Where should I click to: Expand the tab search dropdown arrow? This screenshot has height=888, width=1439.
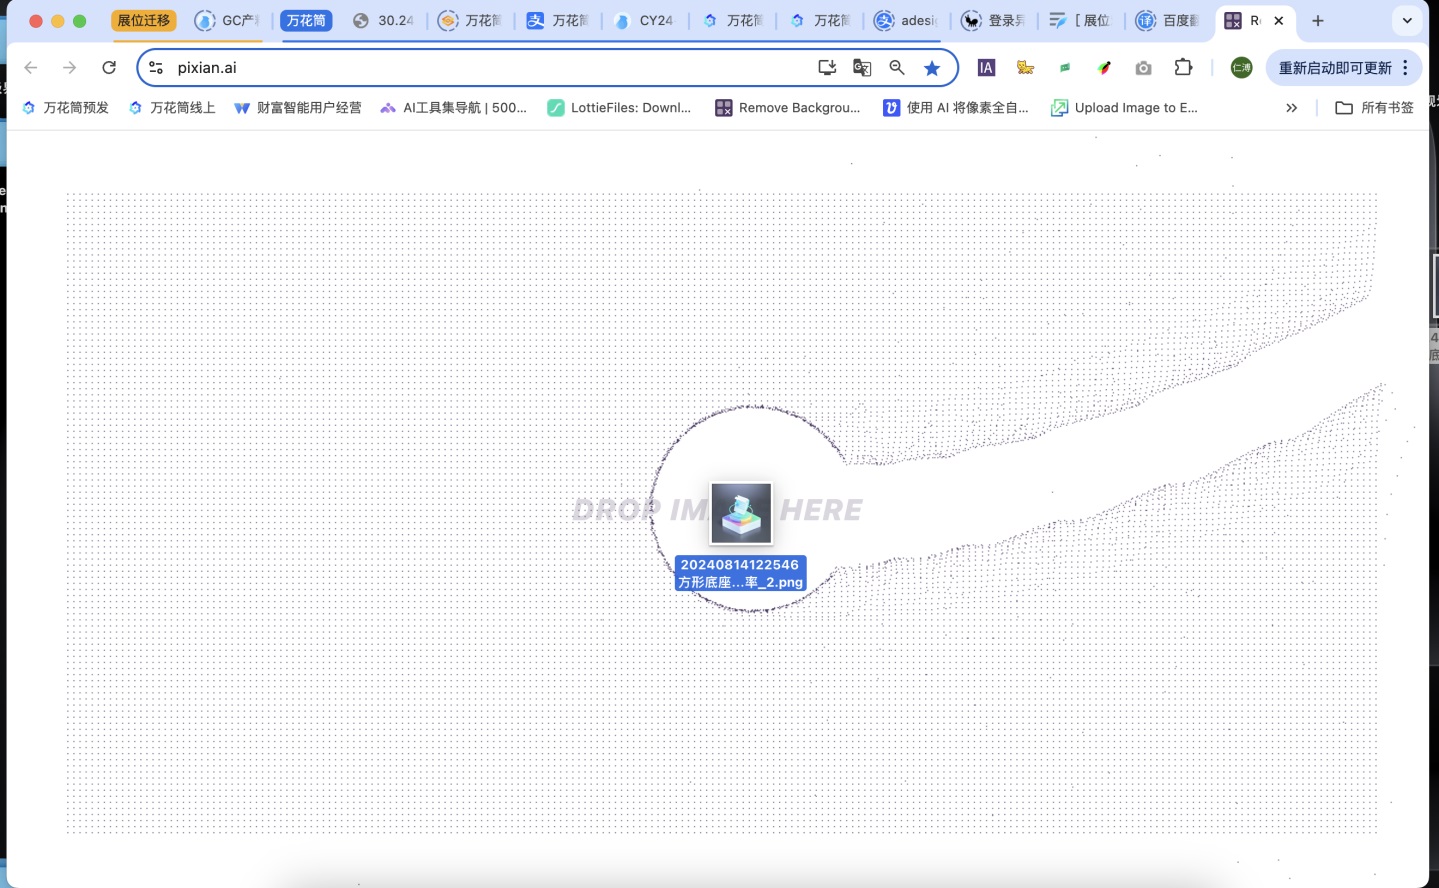click(1407, 21)
